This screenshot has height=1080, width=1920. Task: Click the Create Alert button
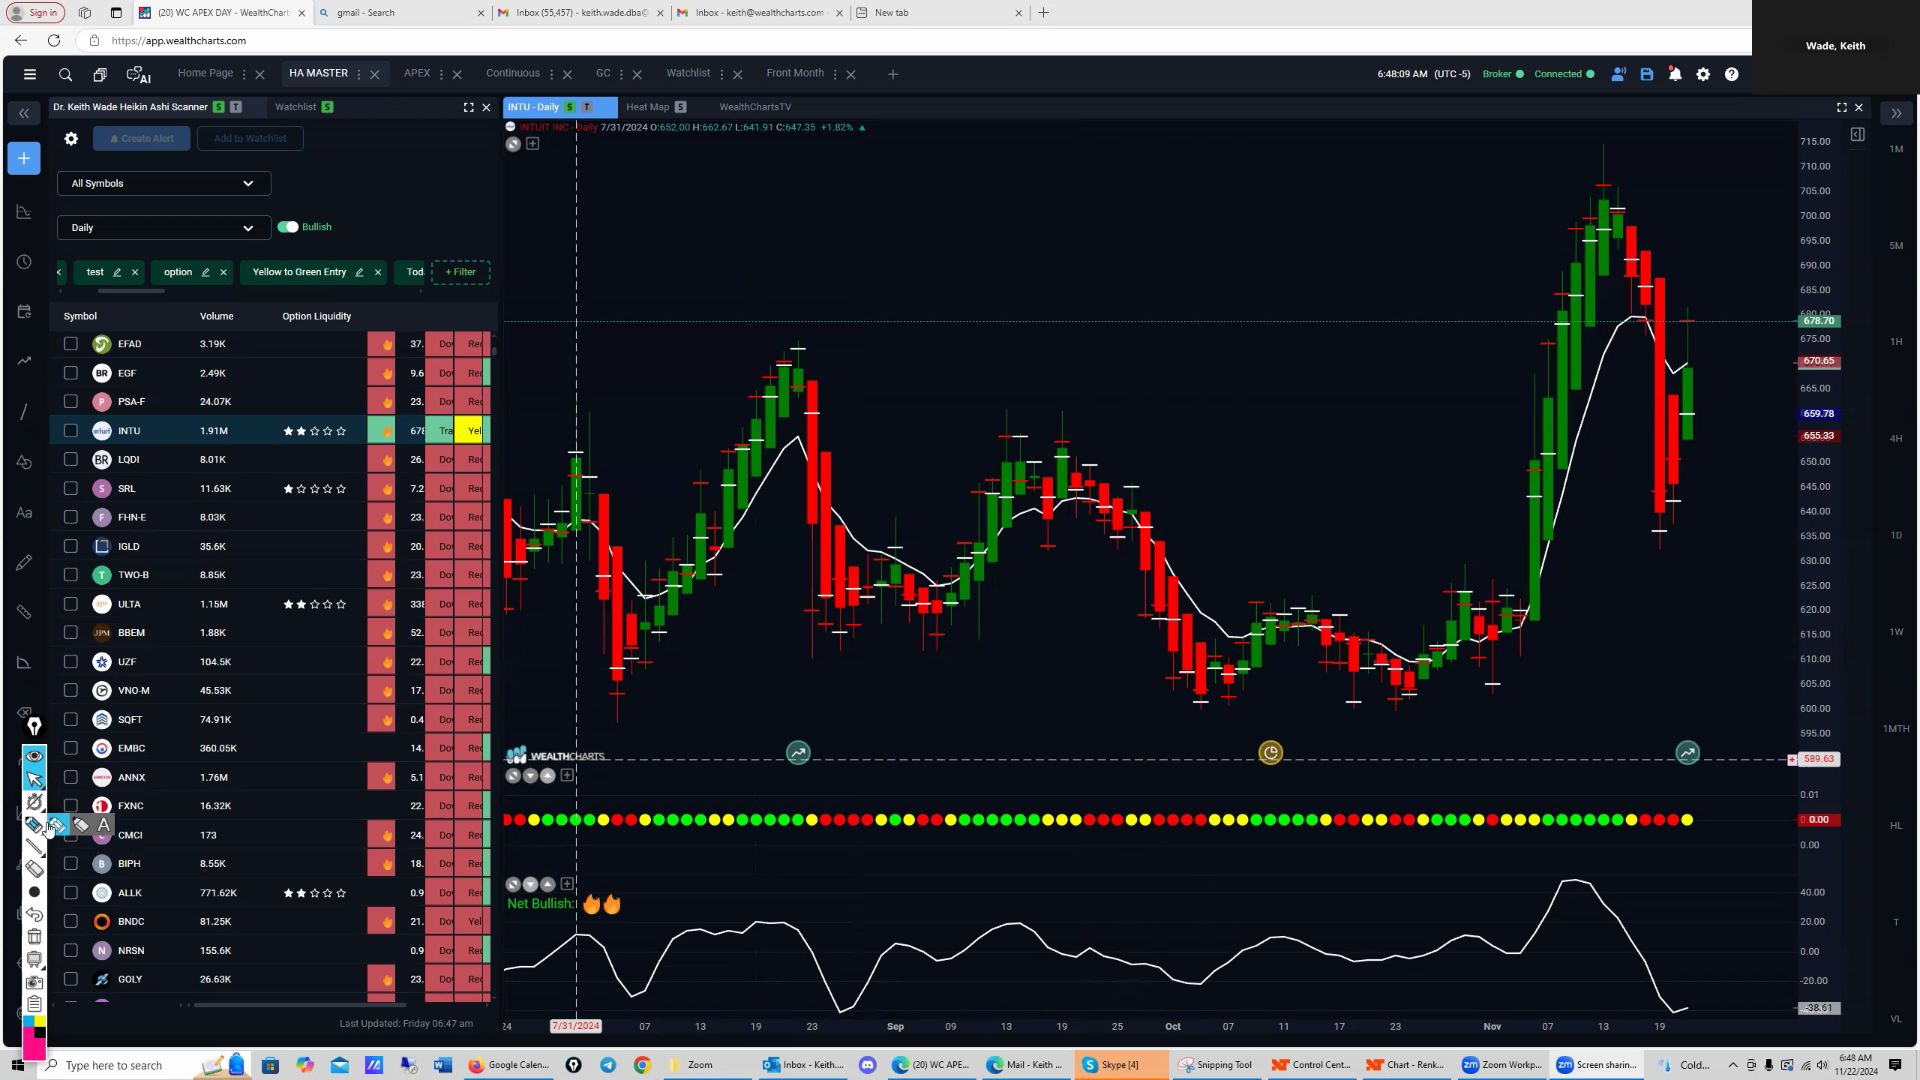[142, 139]
